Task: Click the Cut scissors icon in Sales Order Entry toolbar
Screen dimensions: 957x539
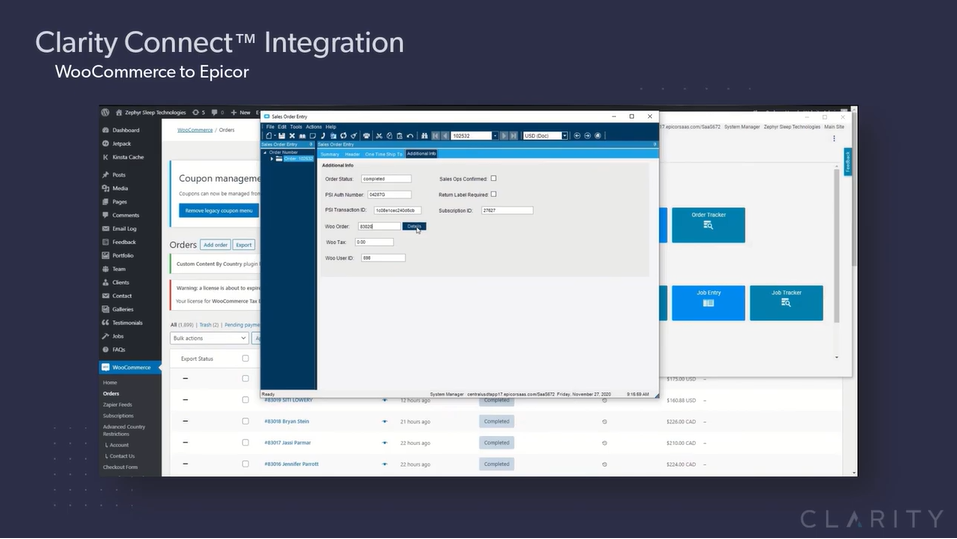Action: click(x=379, y=136)
